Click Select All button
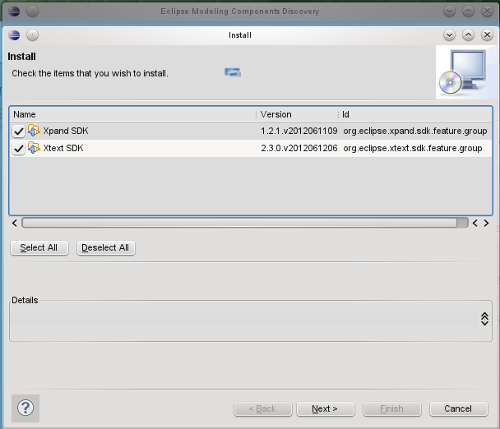Viewport: 500px width, 429px height. coord(39,248)
